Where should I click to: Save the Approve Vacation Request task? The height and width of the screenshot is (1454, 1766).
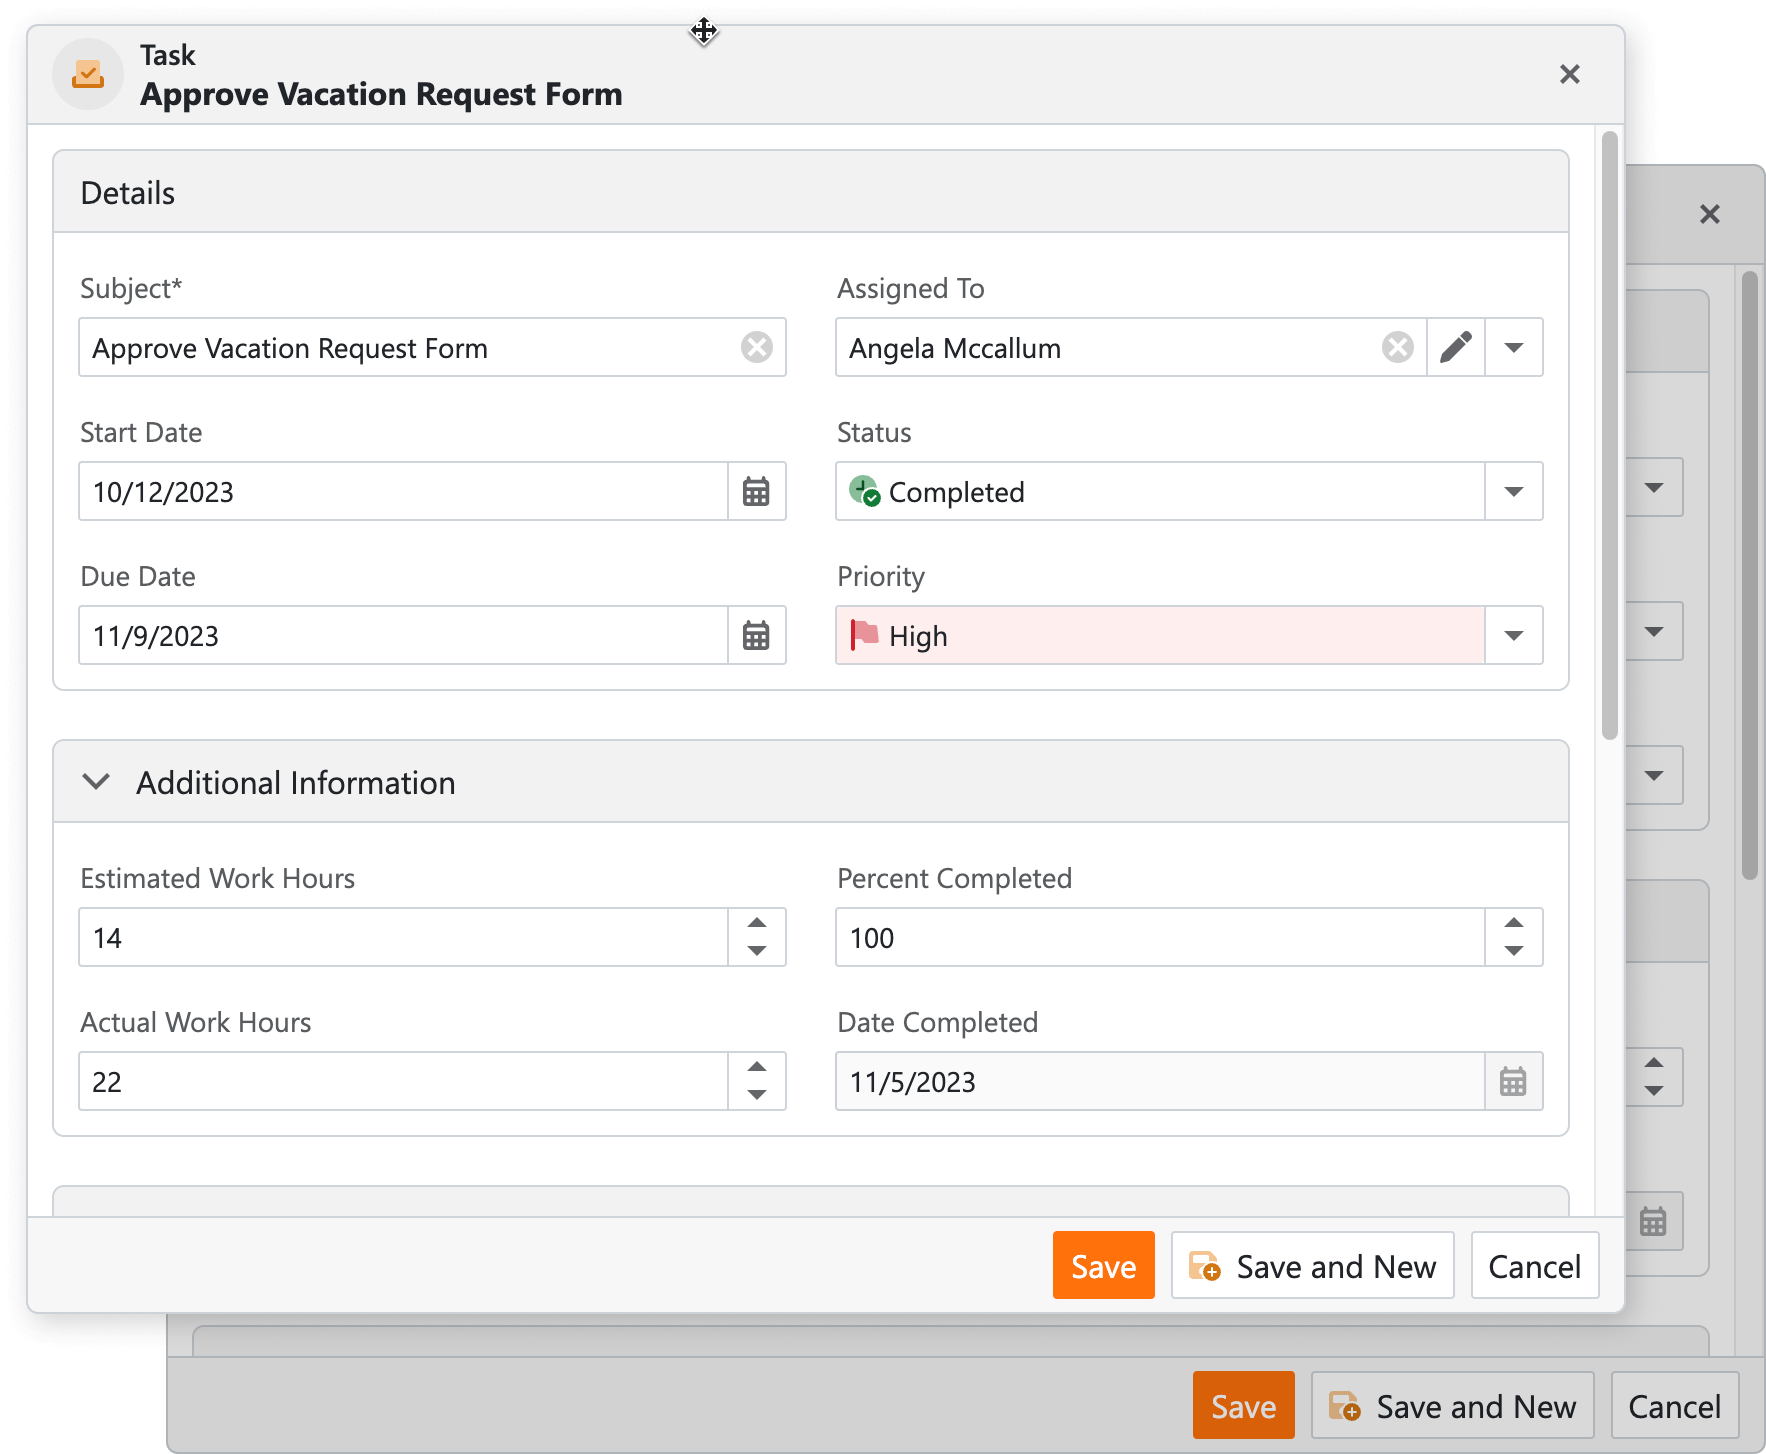click(1103, 1265)
